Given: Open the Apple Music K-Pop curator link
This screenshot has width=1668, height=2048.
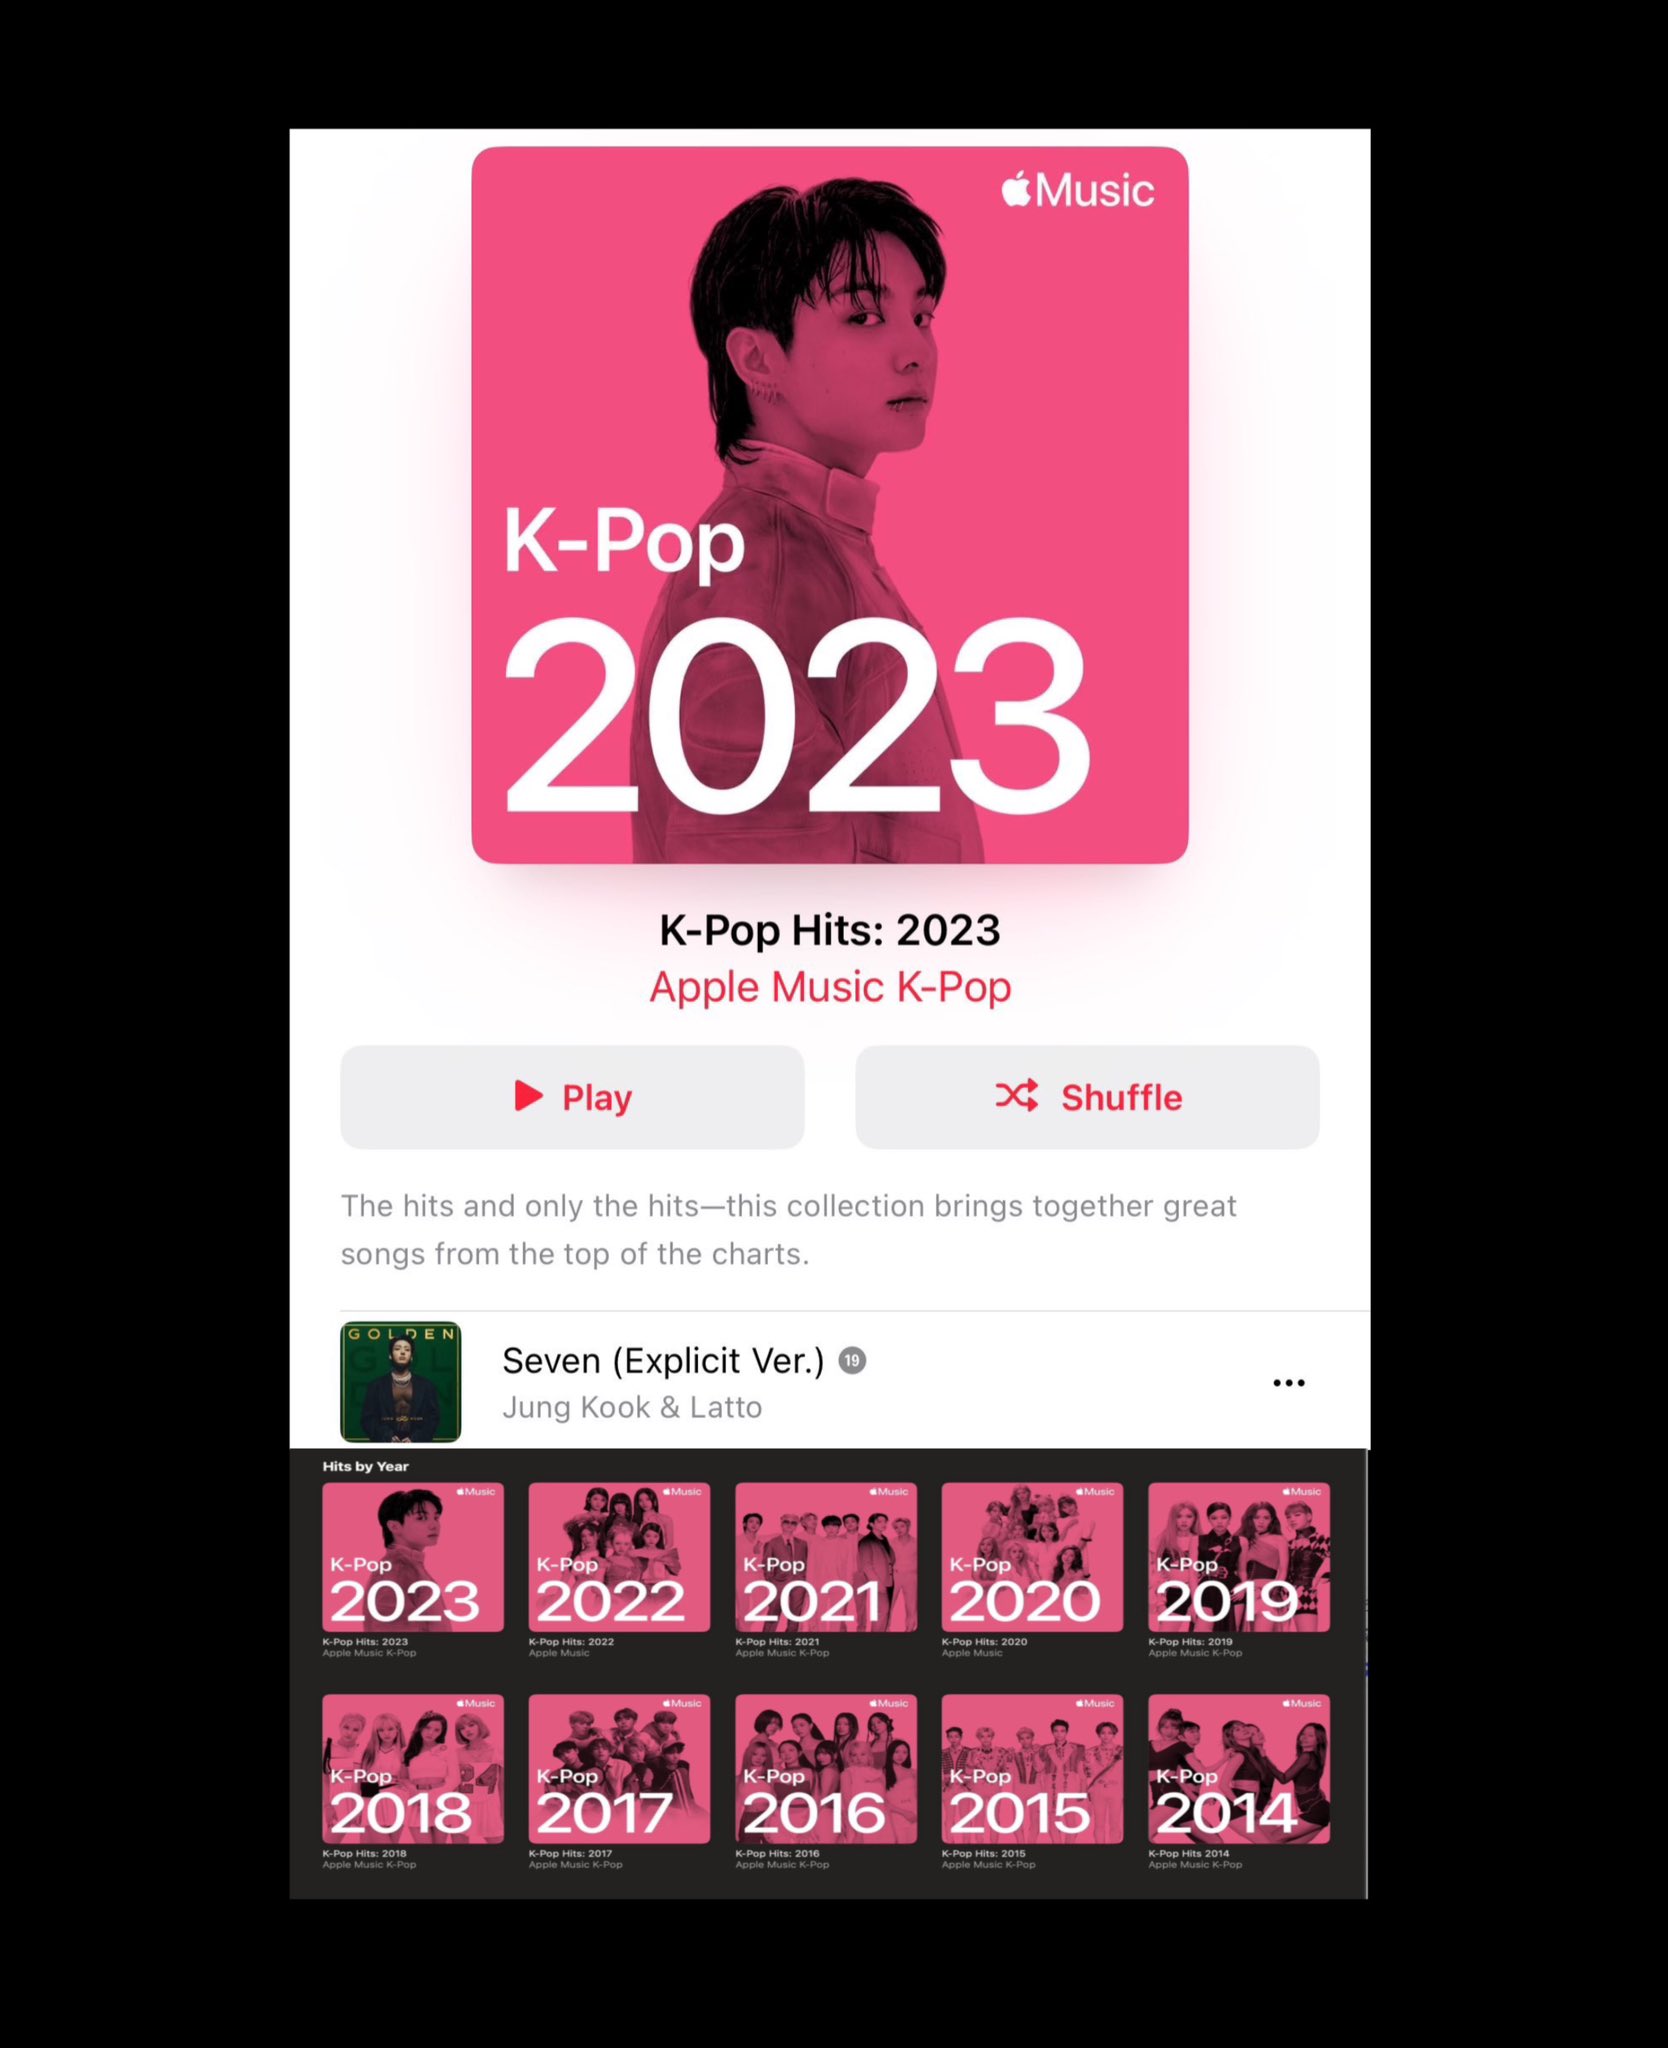Looking at the screenshot, I should coord(830,987).
